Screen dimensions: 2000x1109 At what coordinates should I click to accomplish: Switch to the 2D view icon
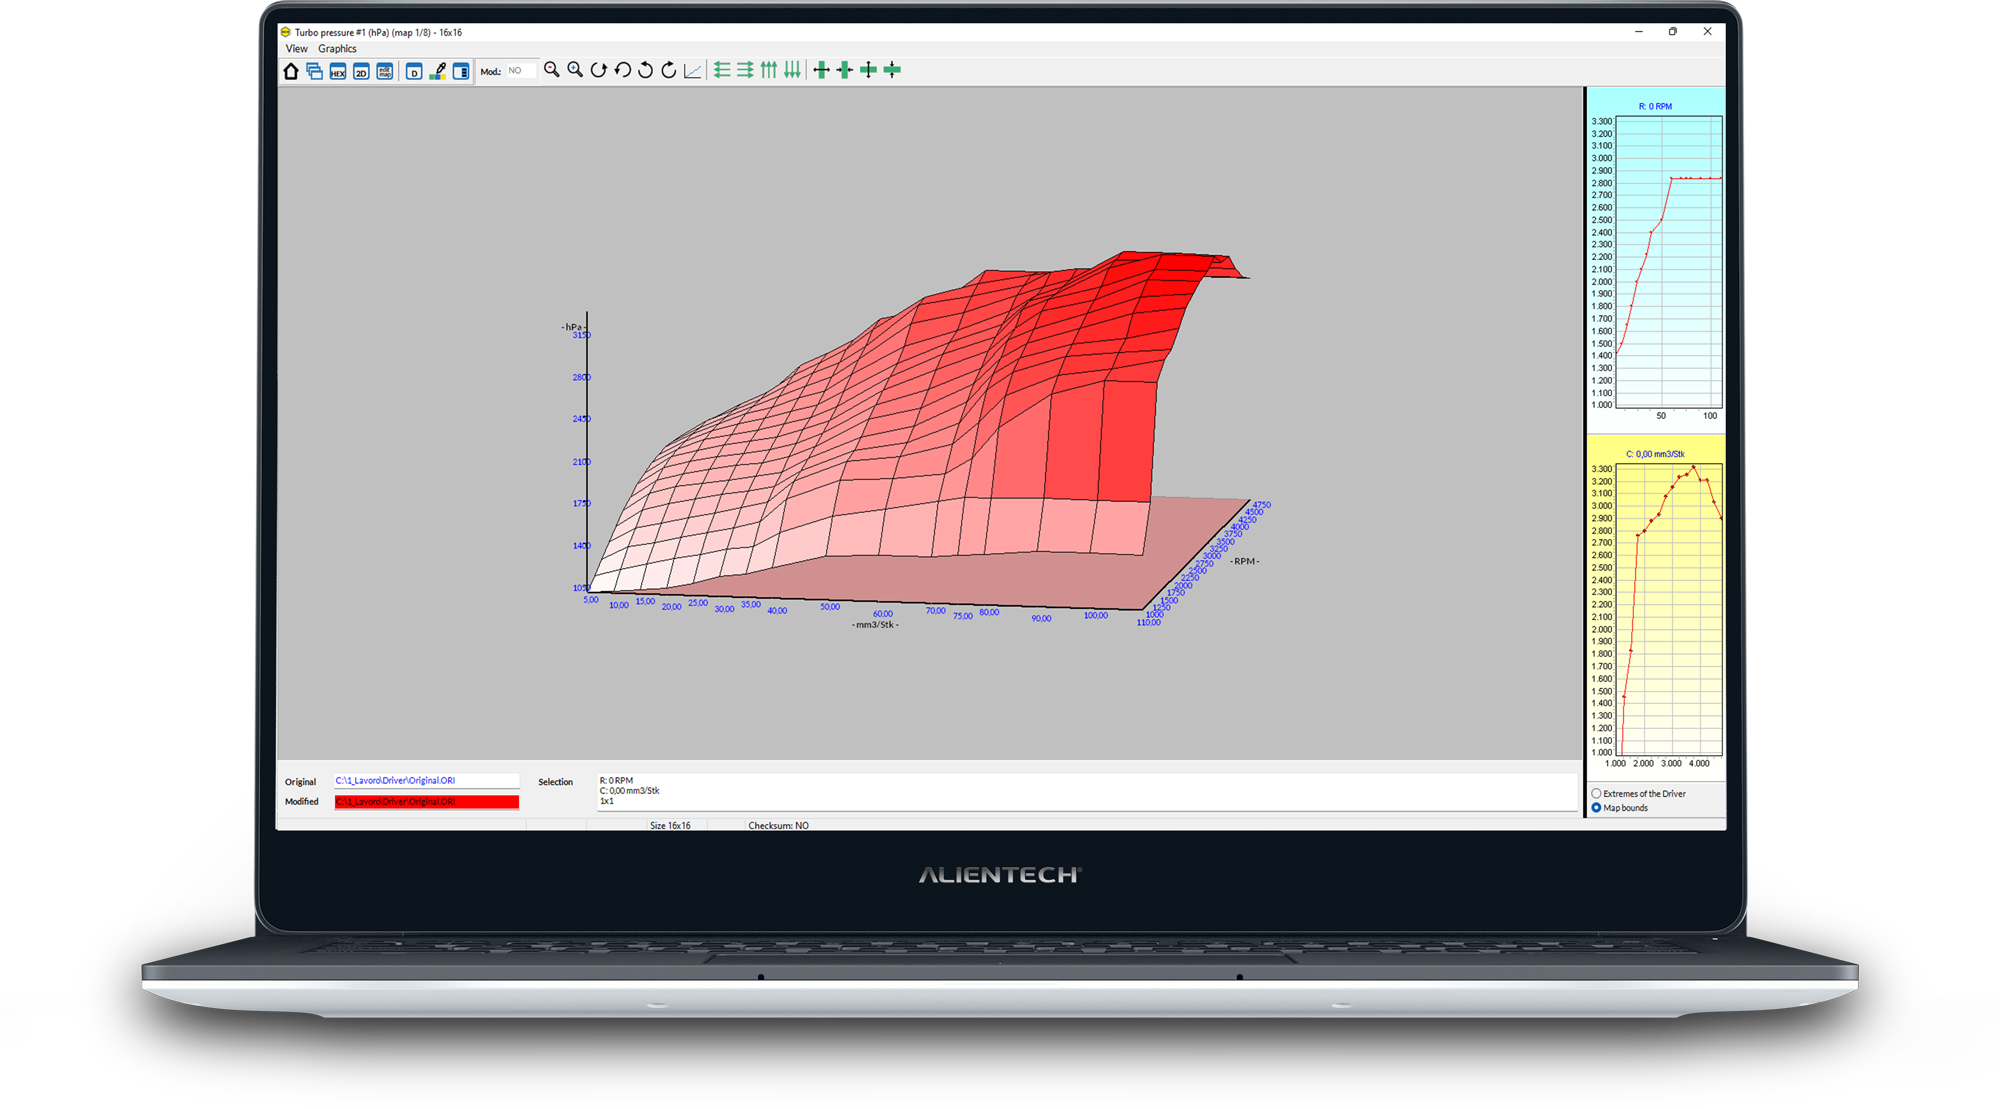pos(361,71)
